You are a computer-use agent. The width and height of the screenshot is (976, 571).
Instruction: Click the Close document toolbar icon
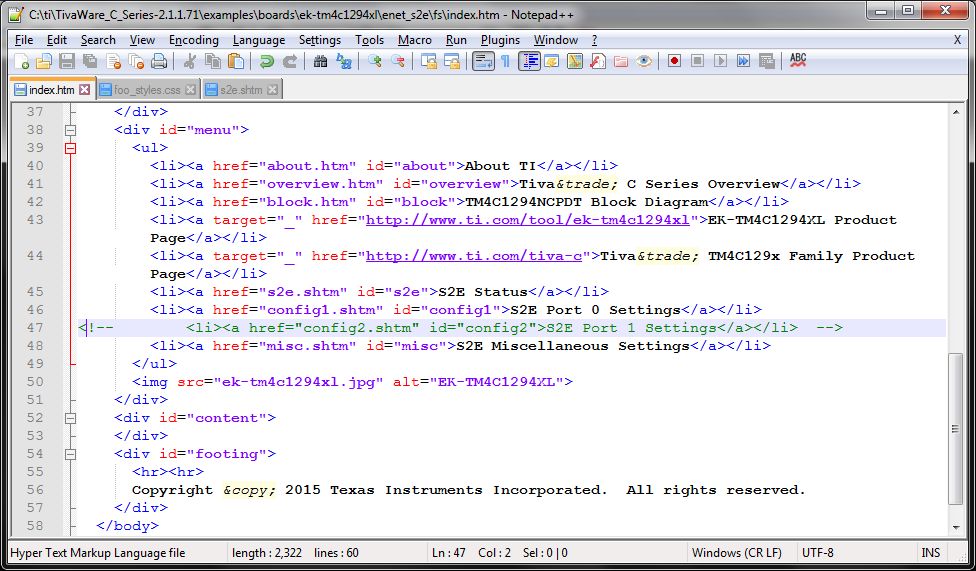(x=113, y=61)
